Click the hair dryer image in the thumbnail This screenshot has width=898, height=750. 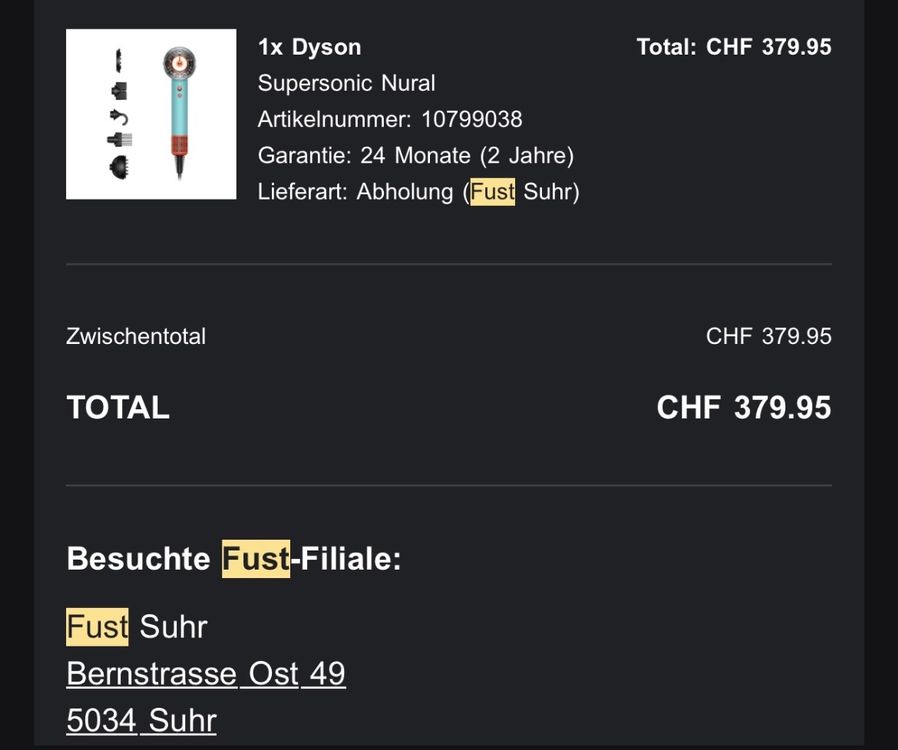pos(179,113)
